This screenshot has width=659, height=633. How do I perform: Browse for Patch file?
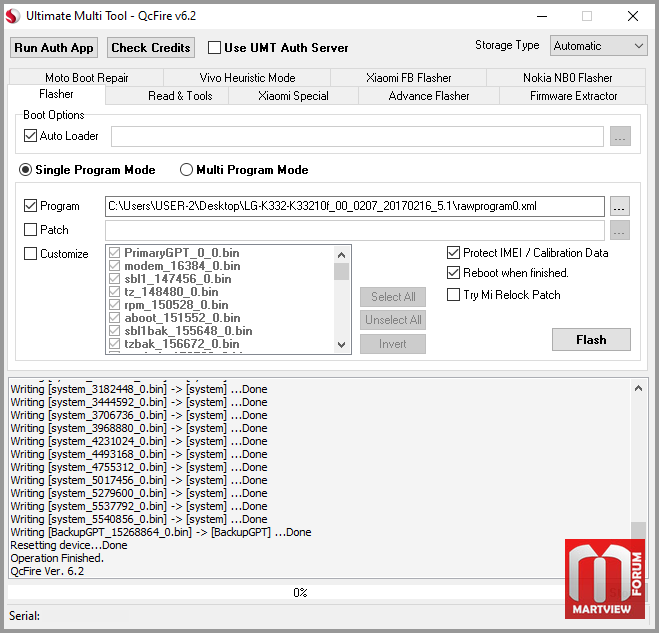click(619, 230)
